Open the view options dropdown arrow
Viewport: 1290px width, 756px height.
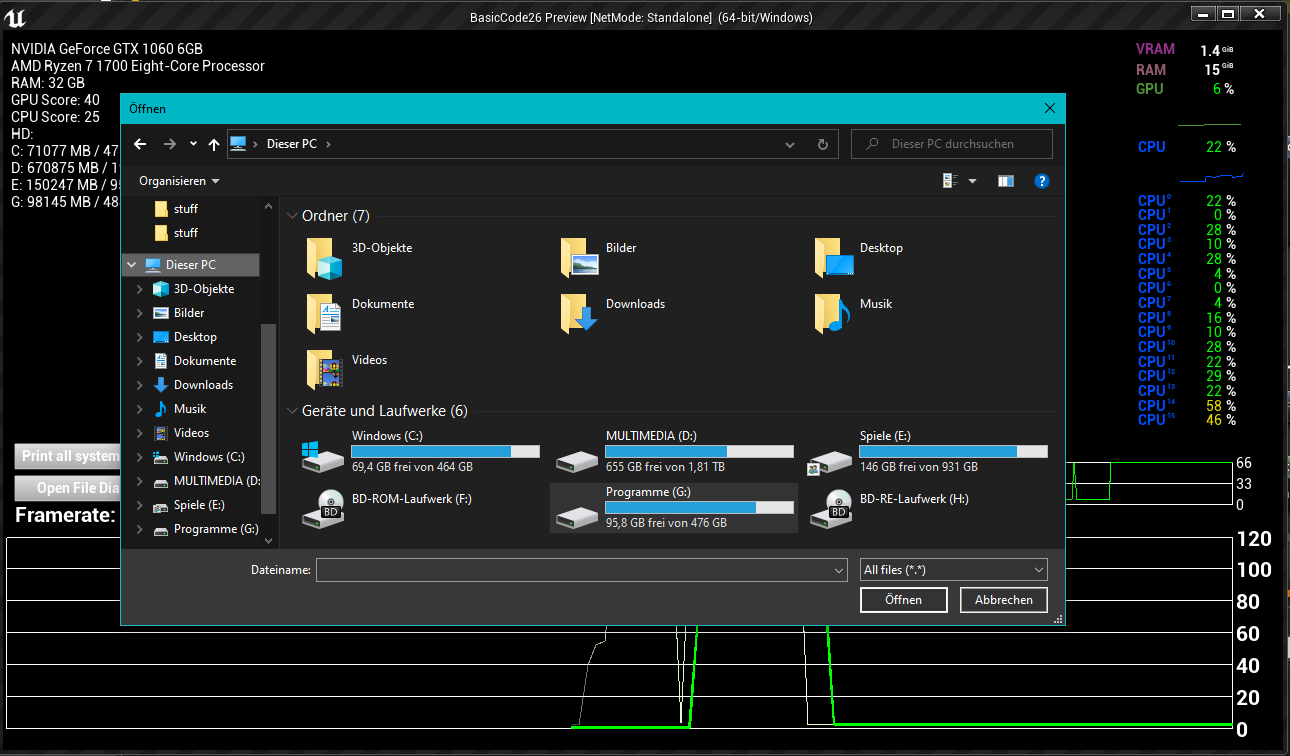click(x=972, y=181)
